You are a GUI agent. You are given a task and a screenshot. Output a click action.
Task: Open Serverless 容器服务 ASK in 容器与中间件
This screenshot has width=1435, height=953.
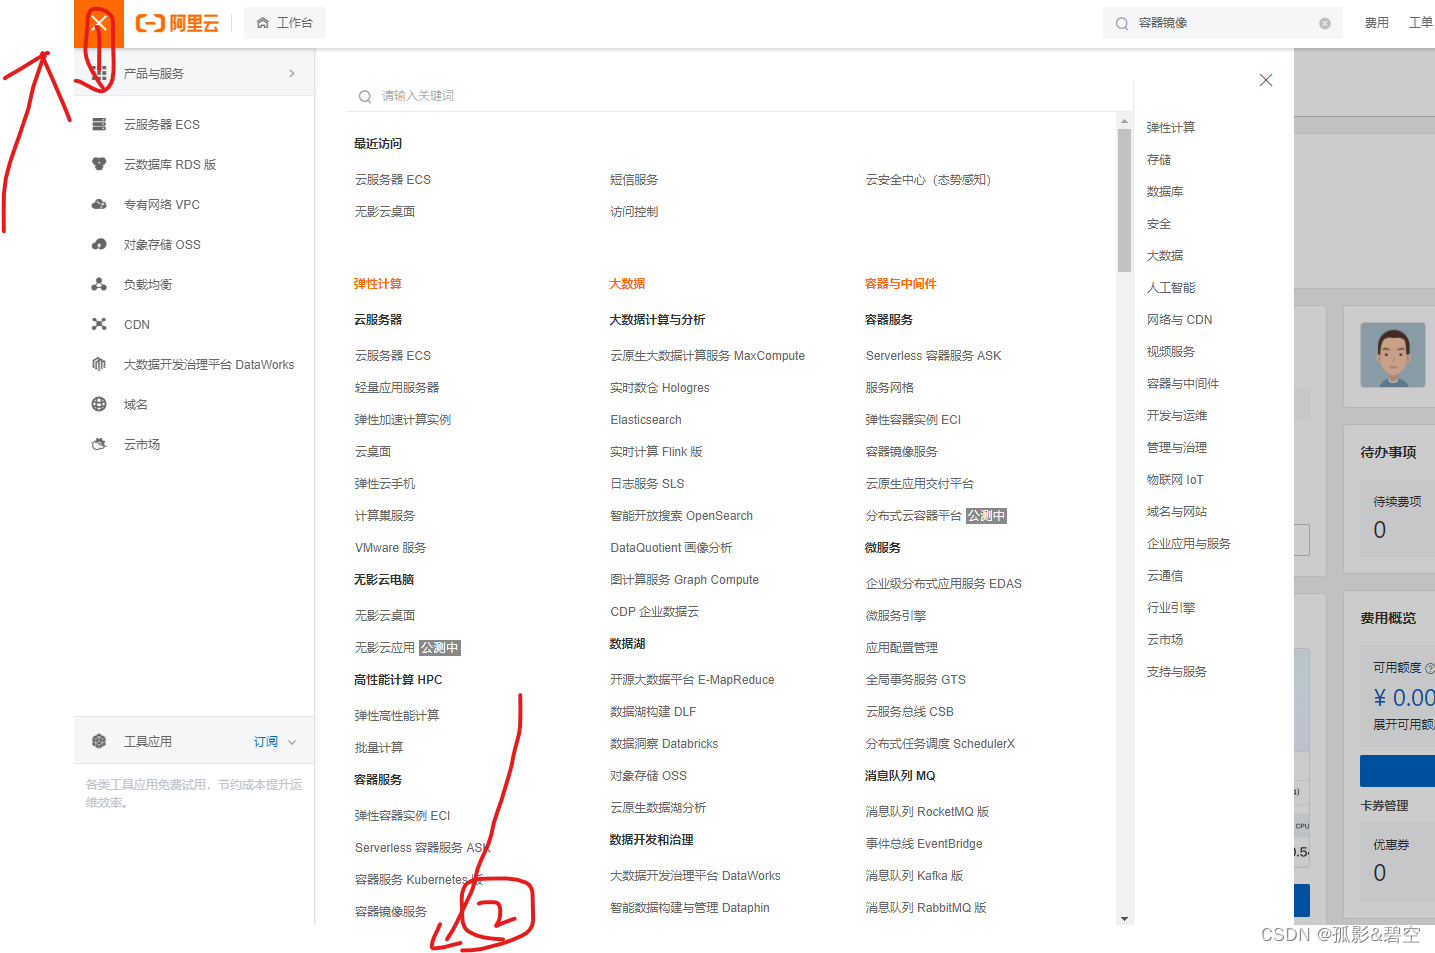pos(933,356)
